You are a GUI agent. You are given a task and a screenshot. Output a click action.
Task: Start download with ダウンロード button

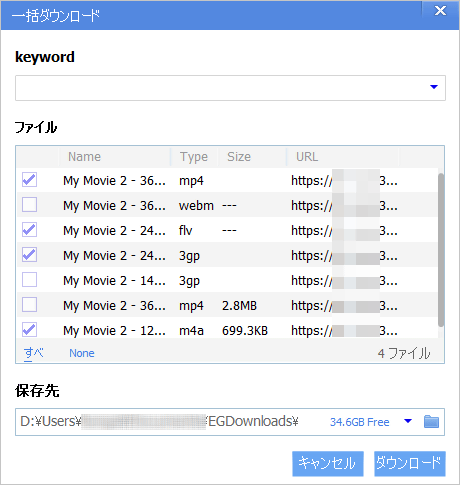pos(410,464)
